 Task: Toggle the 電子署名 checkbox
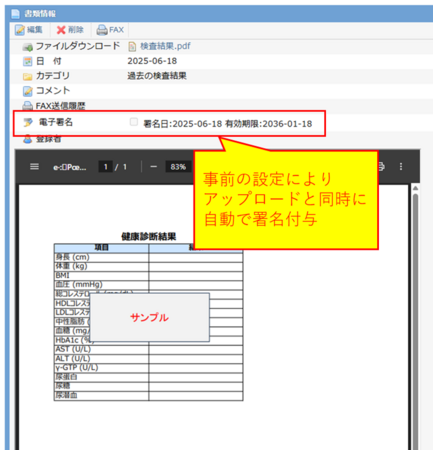point(134,122)
